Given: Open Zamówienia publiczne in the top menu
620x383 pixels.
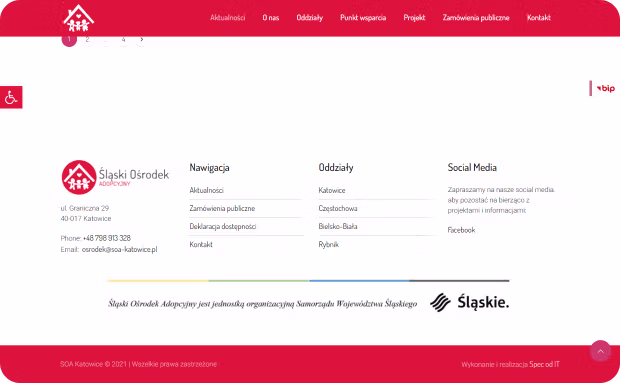Looking at the screenshot, I should [x=476, y=17].
